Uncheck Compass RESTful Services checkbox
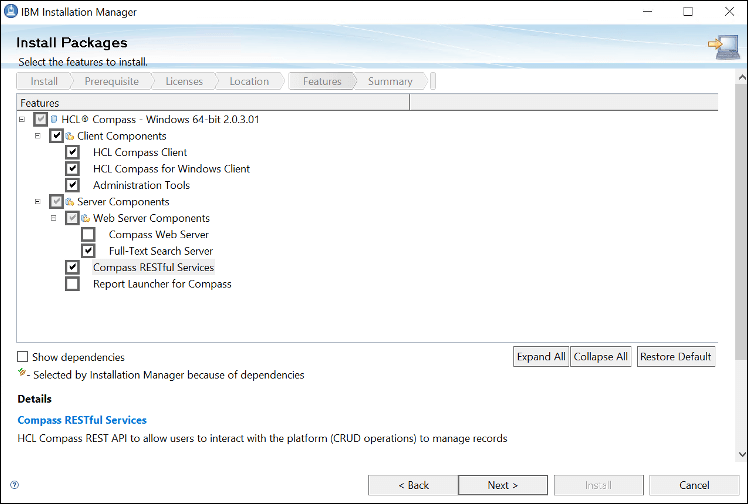 [72, 267]
